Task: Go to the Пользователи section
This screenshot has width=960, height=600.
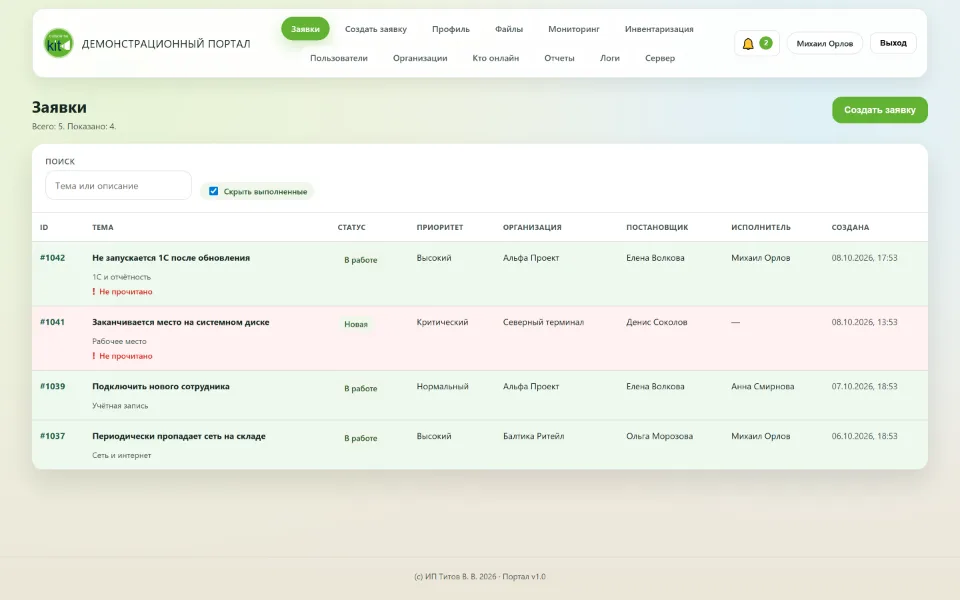Action: (x=339, y=58)
